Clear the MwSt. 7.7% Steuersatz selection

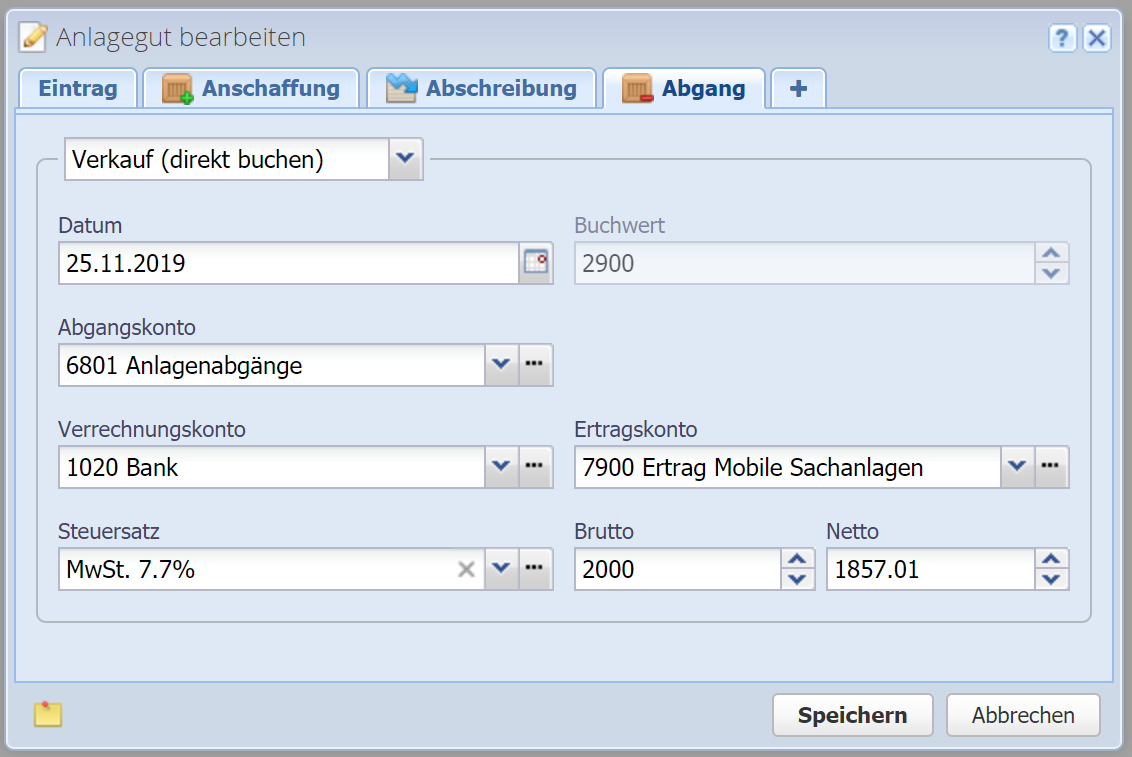[x=466, y=570]
